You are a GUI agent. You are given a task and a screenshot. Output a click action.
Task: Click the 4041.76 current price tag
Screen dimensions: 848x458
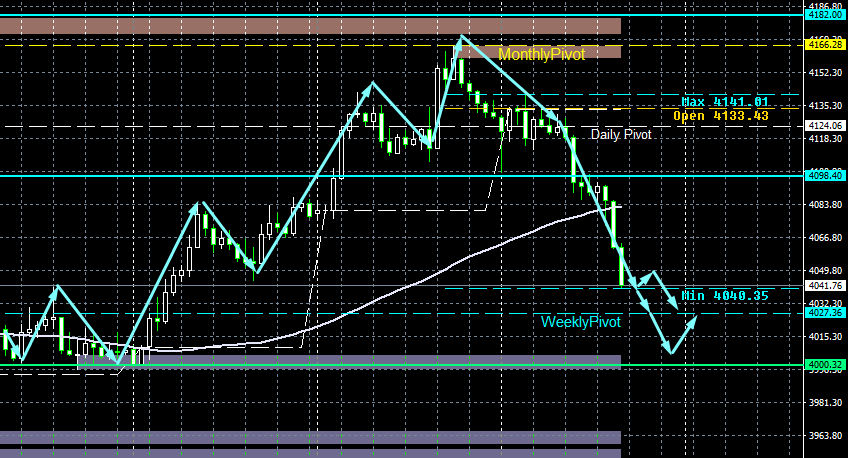(x=825, y=285)
